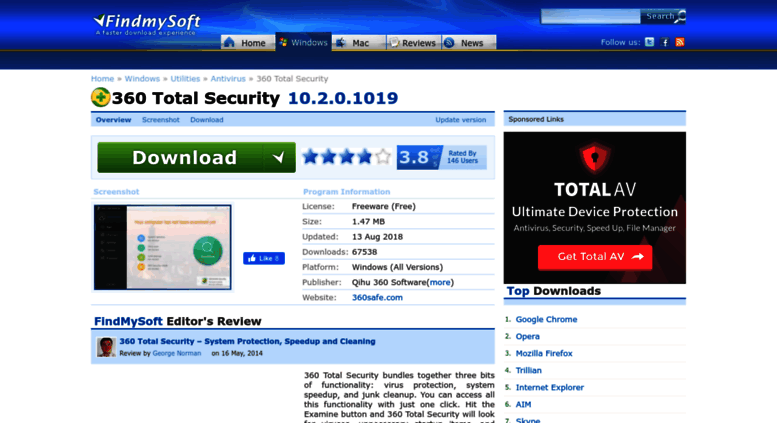Open the RSS feed icon
The image size is (777, 423).
[x=680, y=42]
